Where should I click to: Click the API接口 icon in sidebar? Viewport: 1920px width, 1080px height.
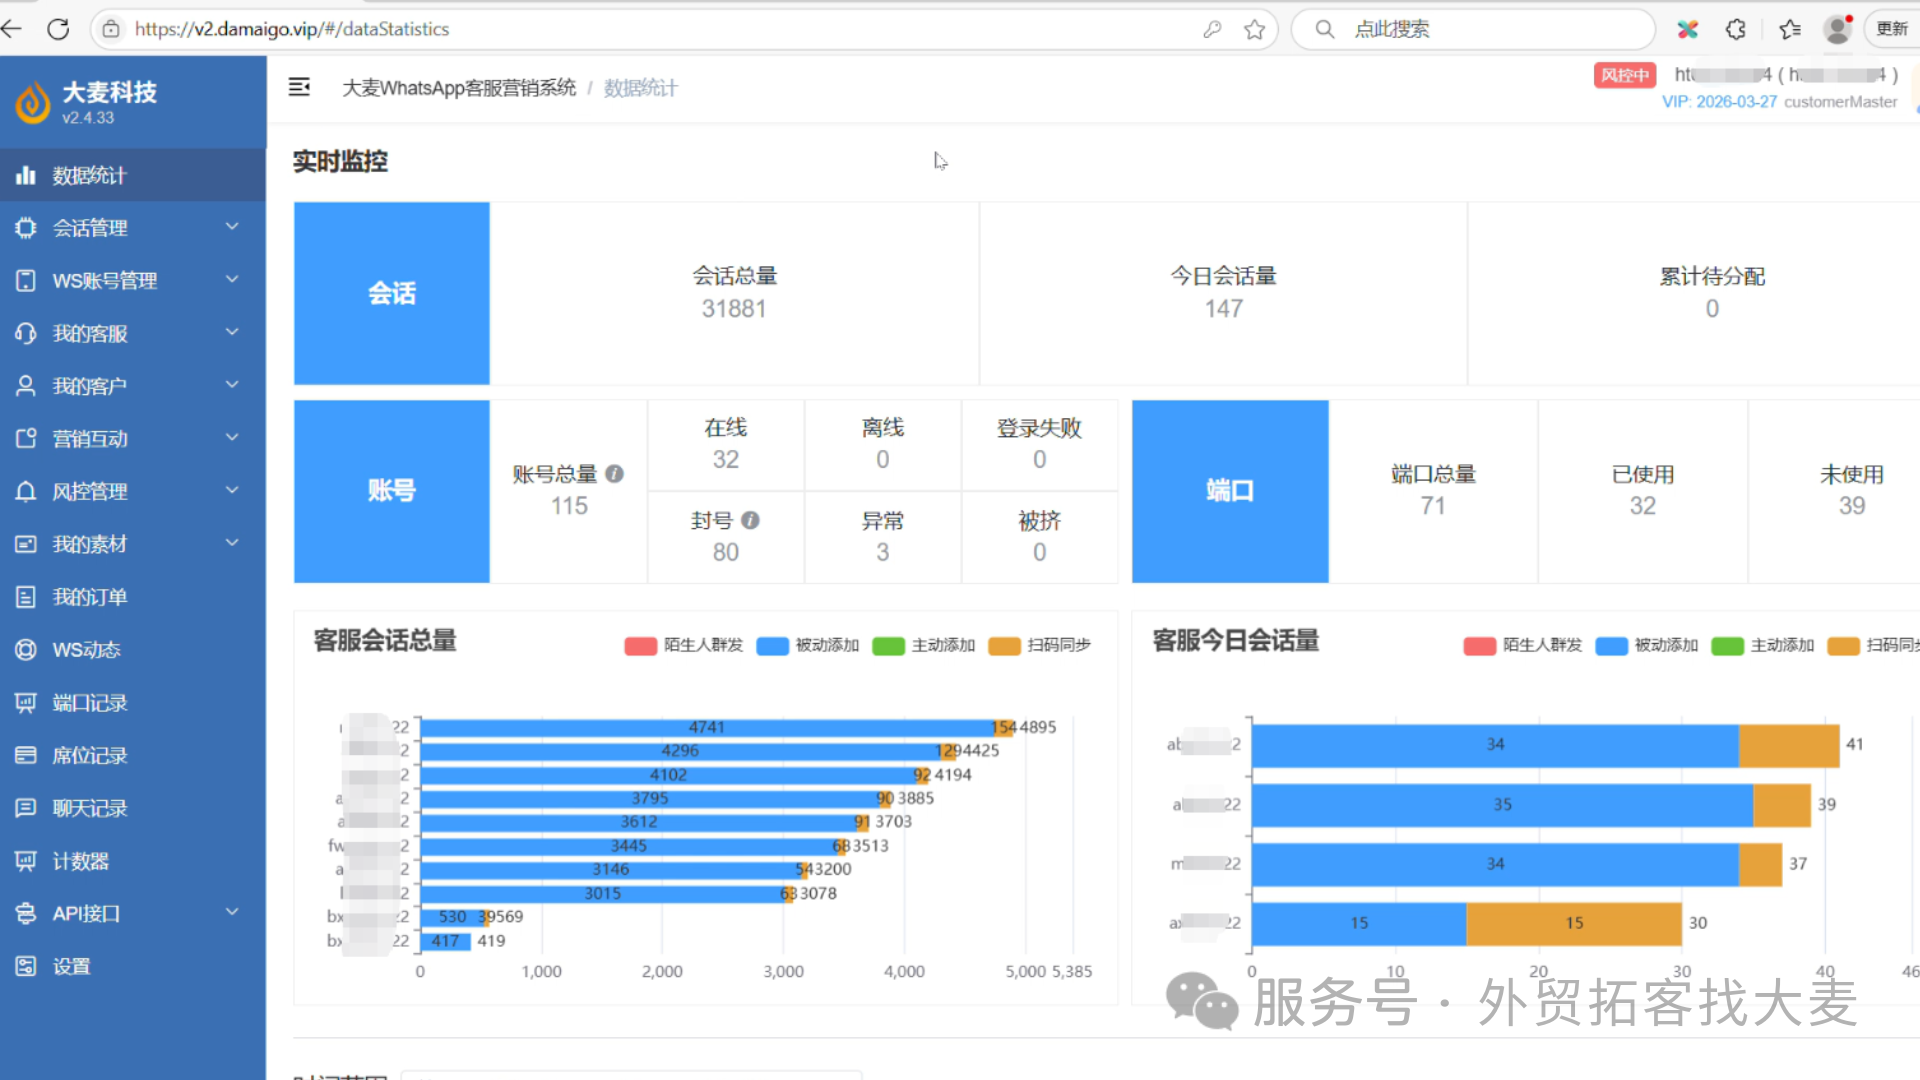26,914
